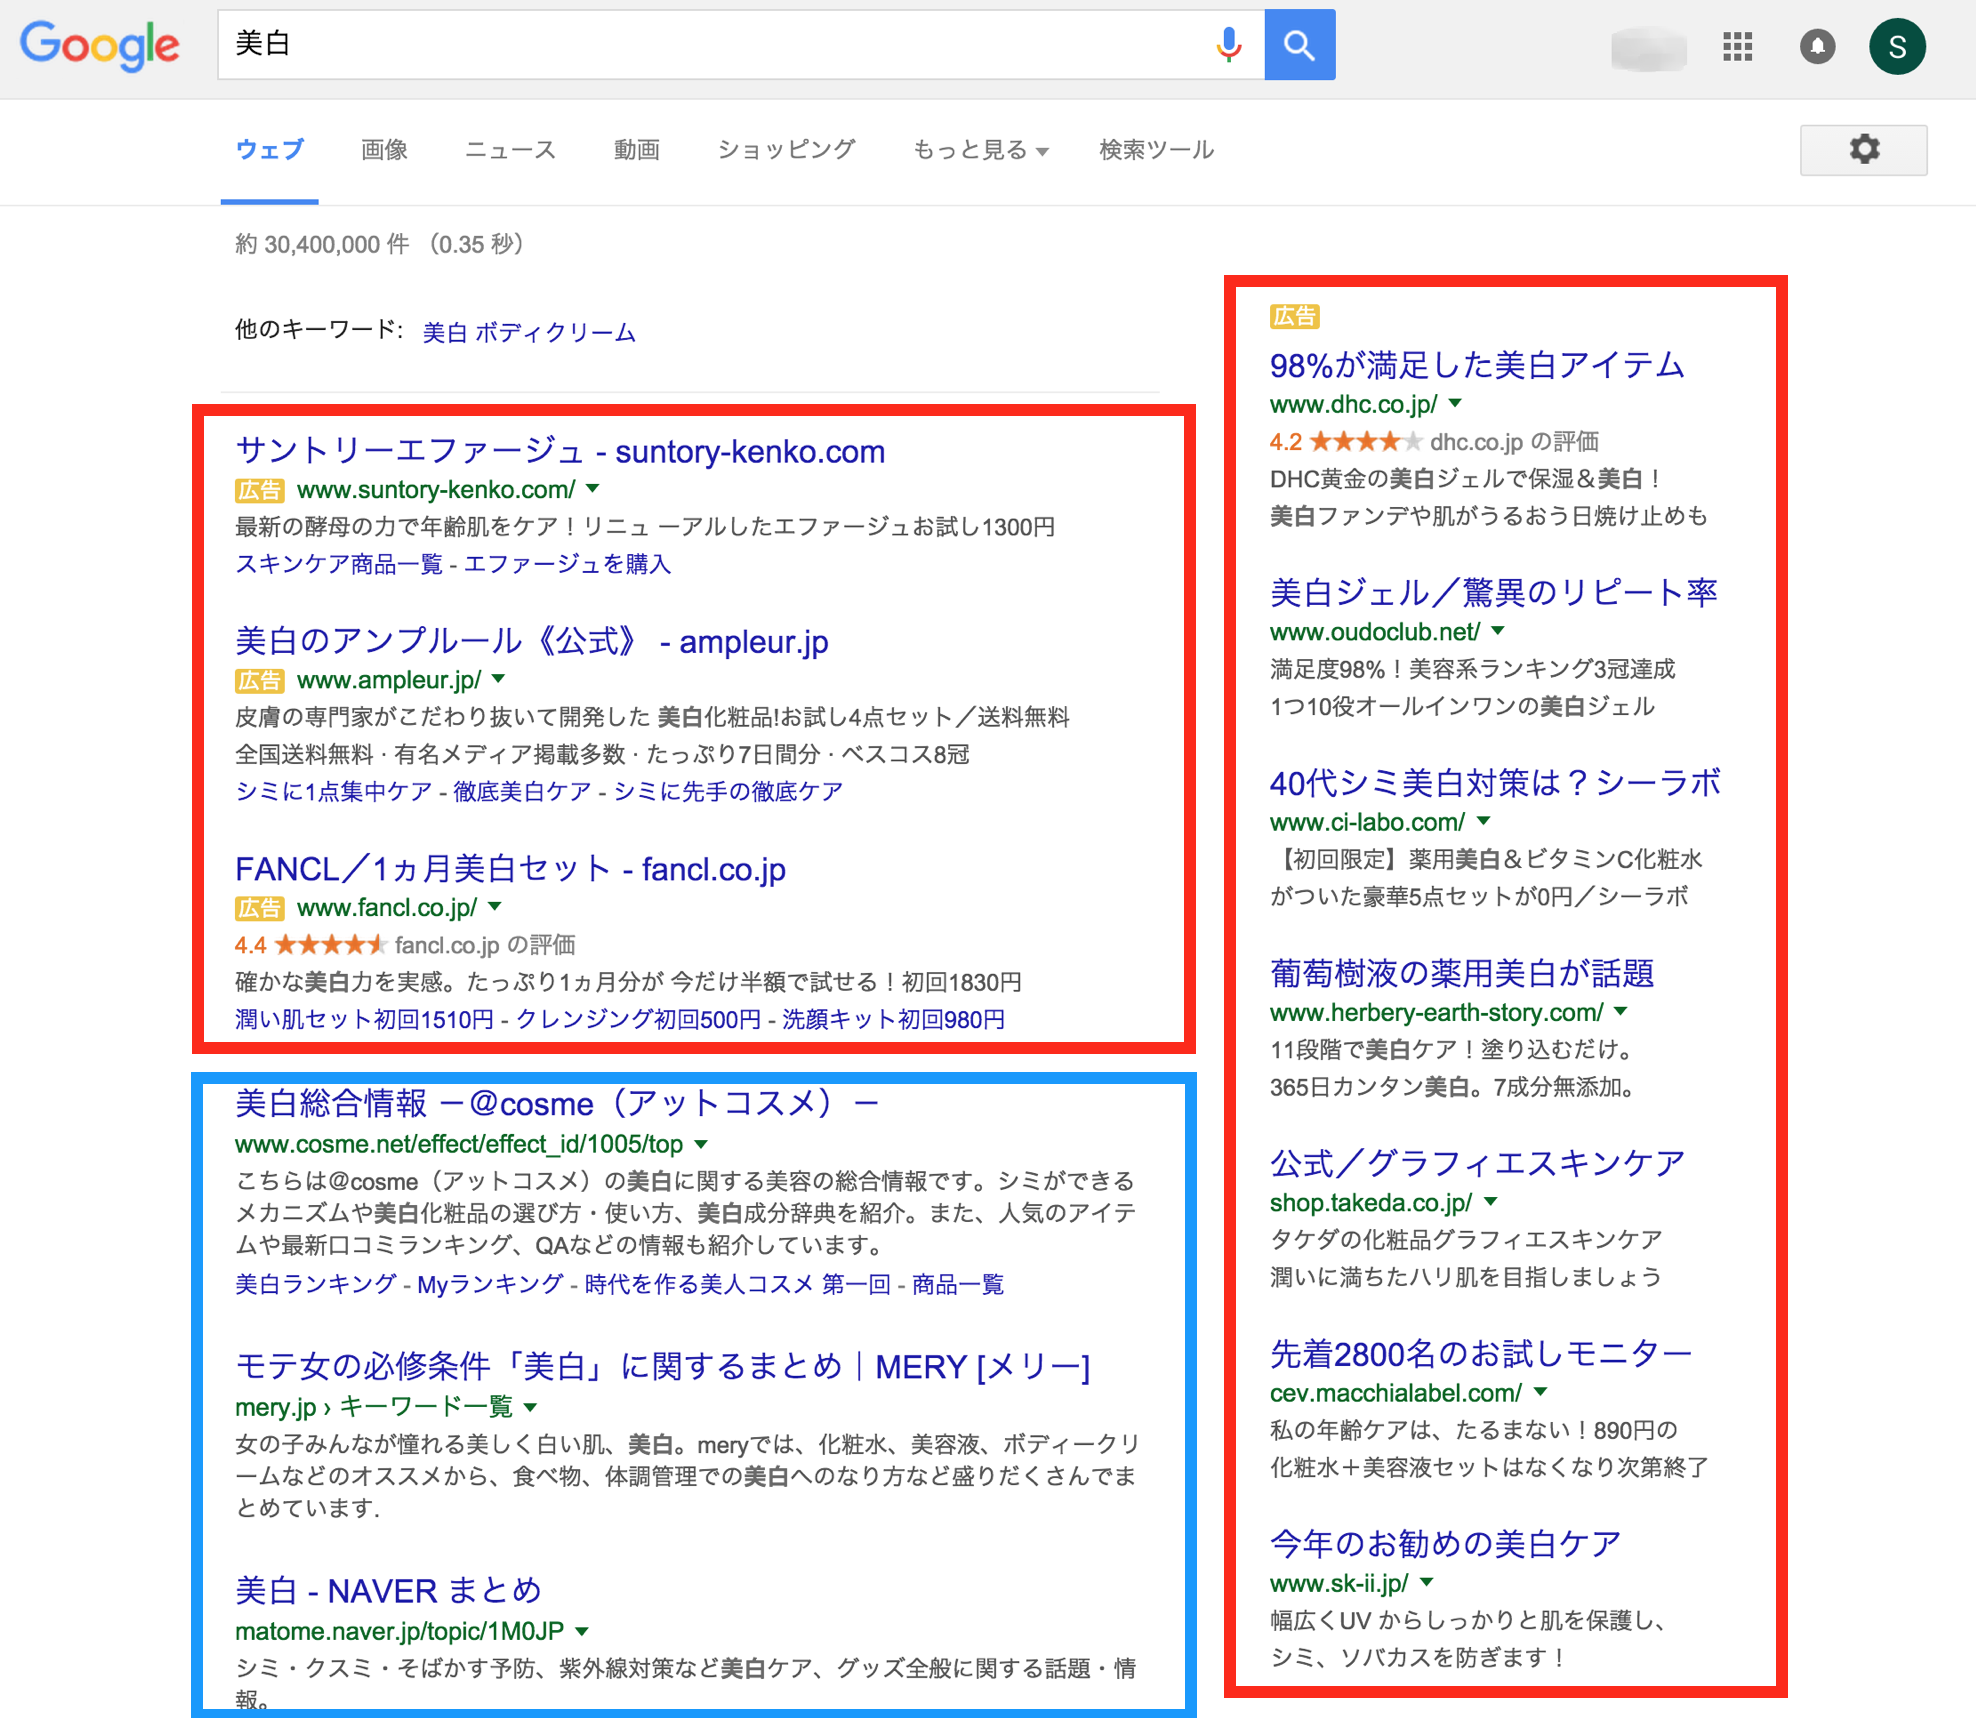1976x1718 pixels.
Task: Open モテ女の必修条件 MERY result
Action: click(662, 1366)
